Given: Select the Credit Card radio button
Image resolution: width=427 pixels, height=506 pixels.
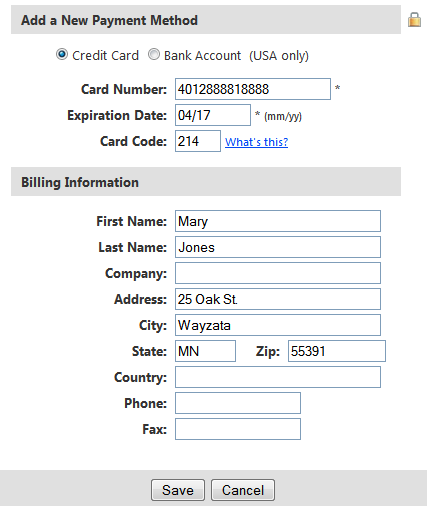Looking at the screenshot, I should coord(62,54).
